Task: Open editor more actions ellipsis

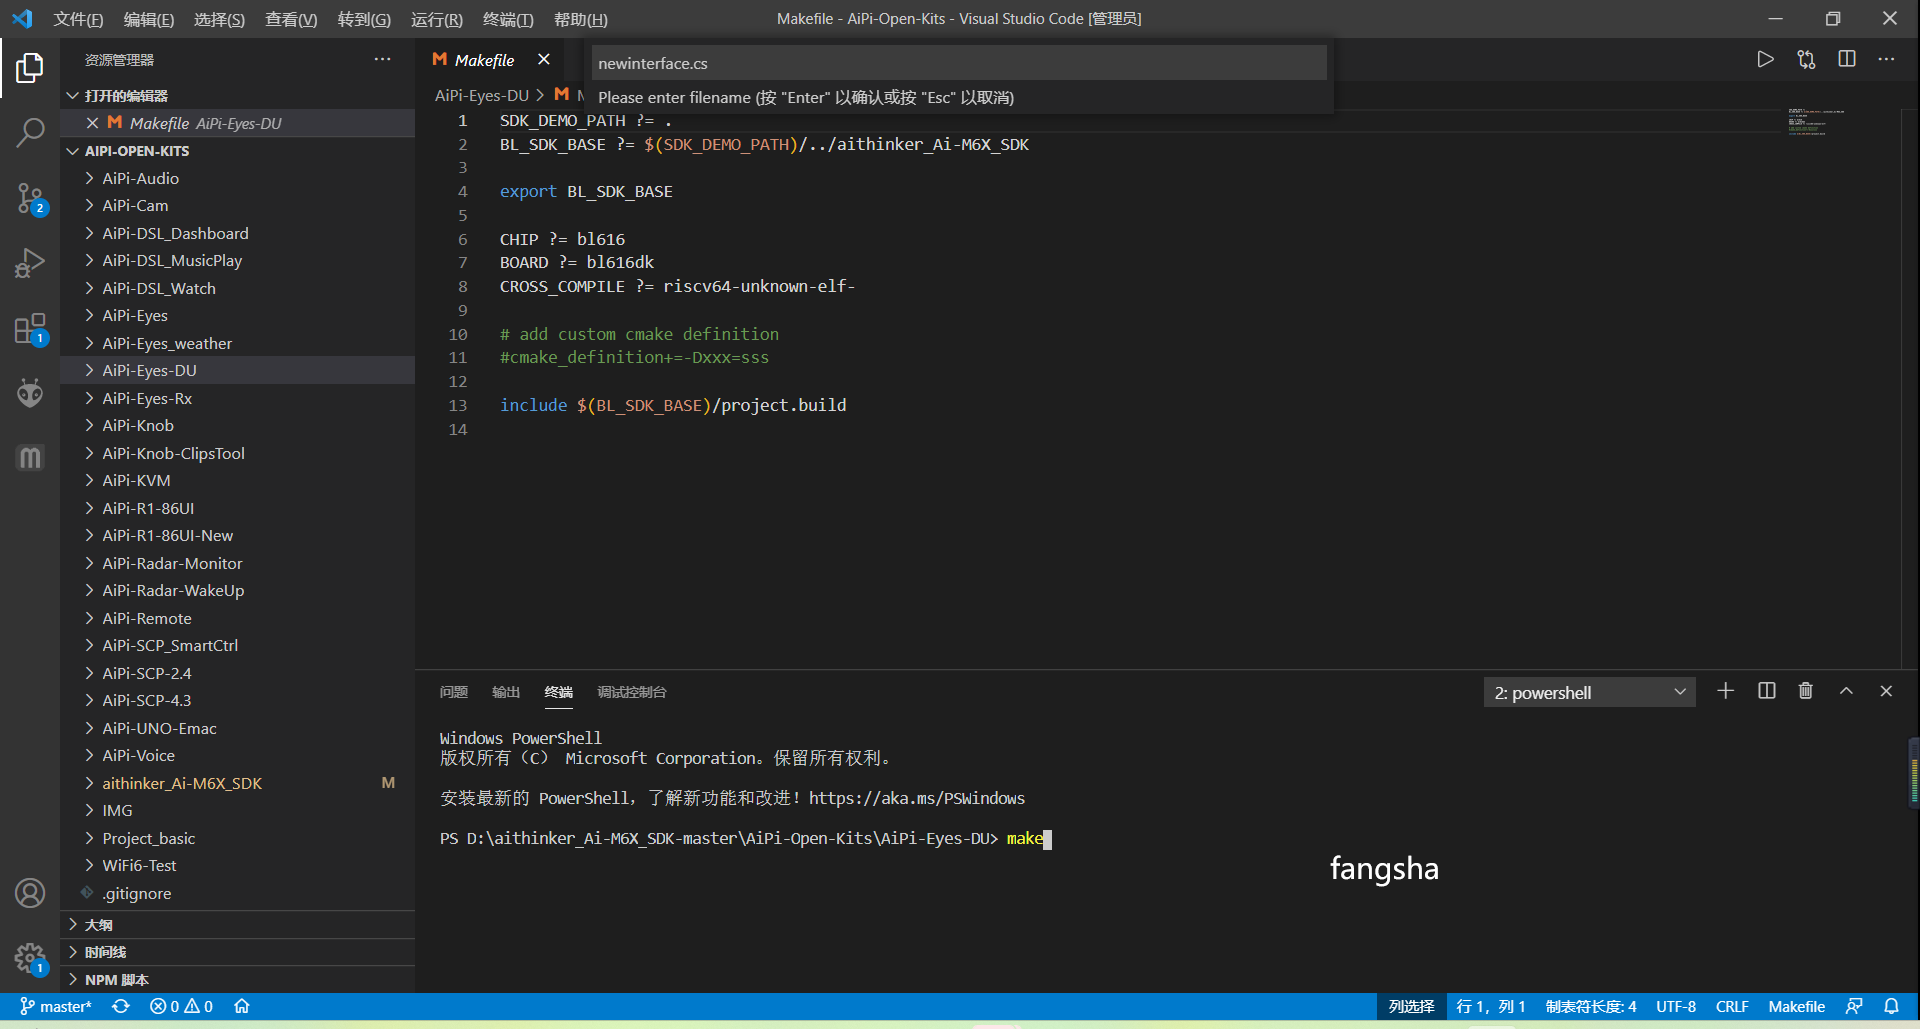Action: point(1886,60)
